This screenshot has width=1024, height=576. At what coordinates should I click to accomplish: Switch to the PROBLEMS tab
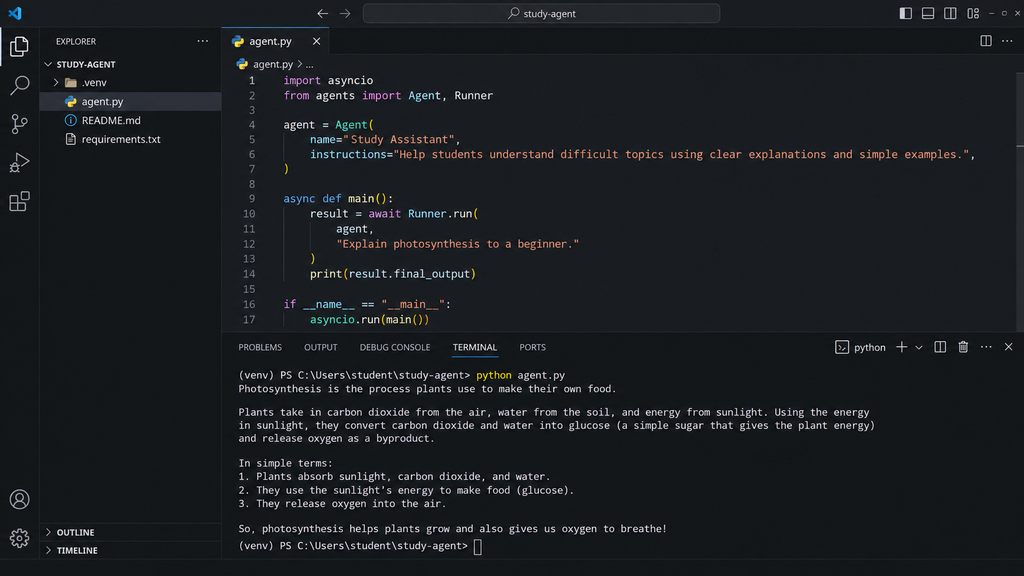260,347
